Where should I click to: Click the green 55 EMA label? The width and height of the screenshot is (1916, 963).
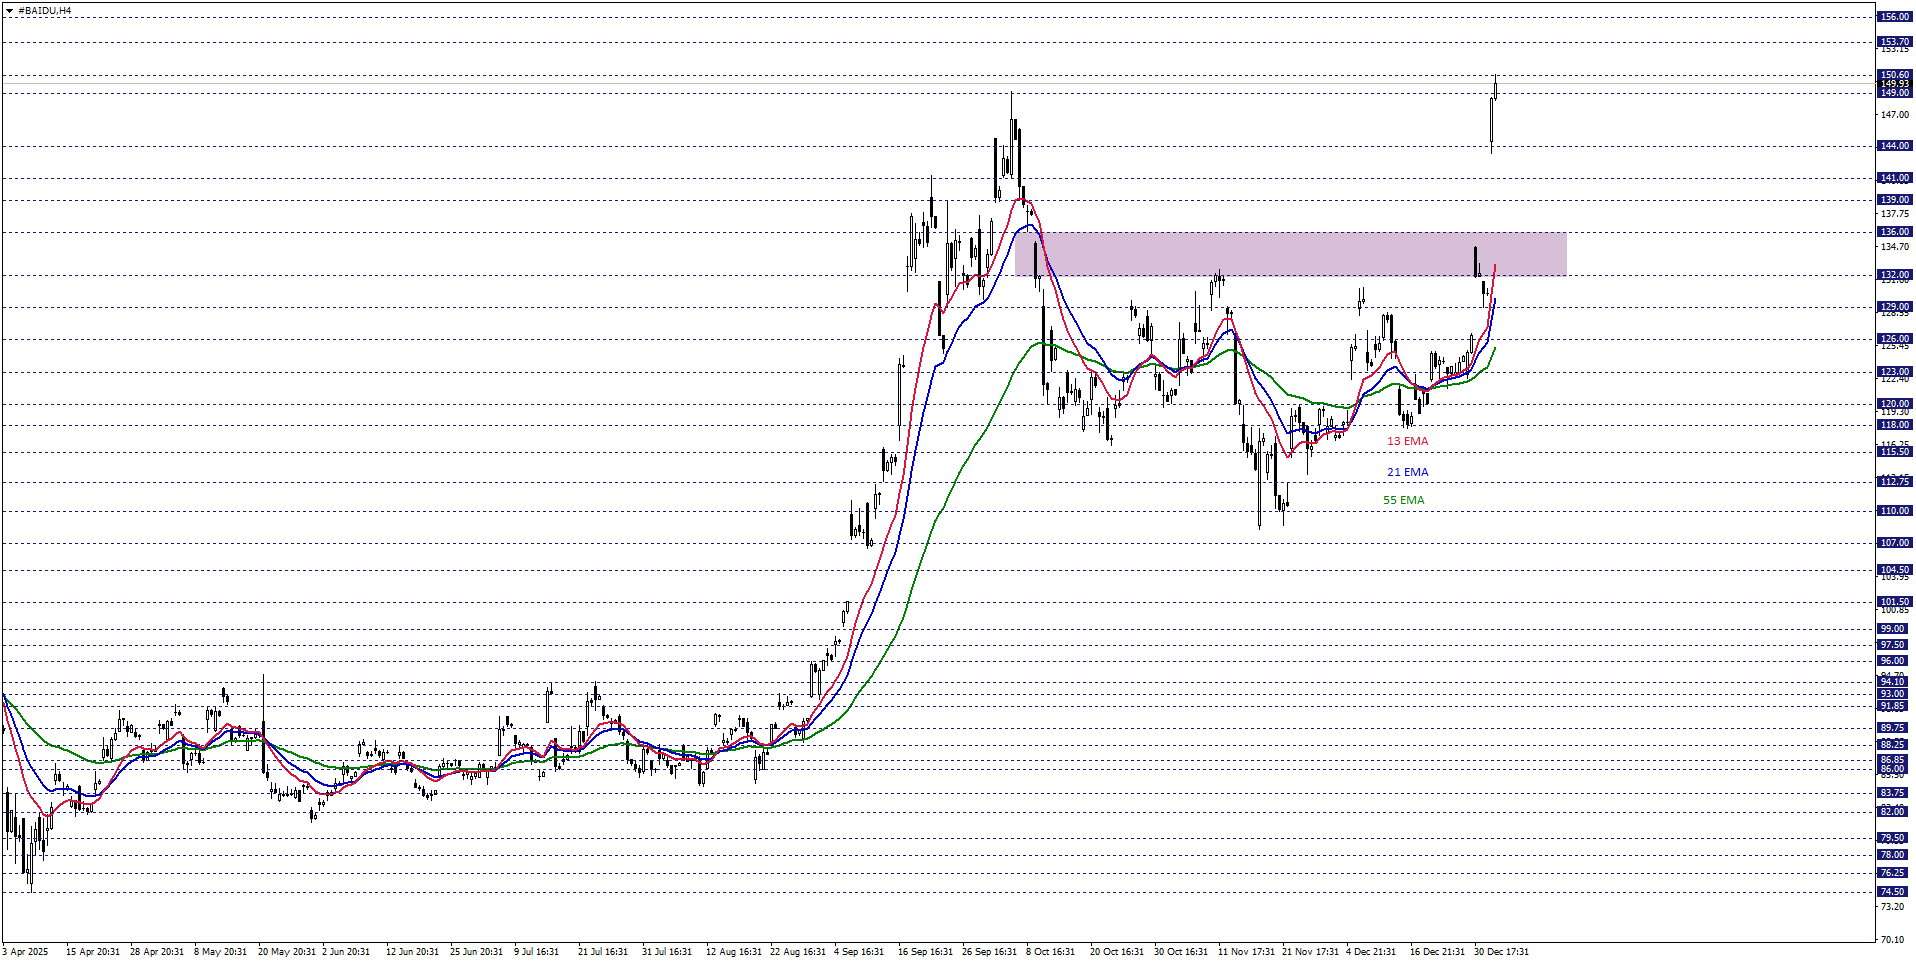click(x=1403, y=500)
